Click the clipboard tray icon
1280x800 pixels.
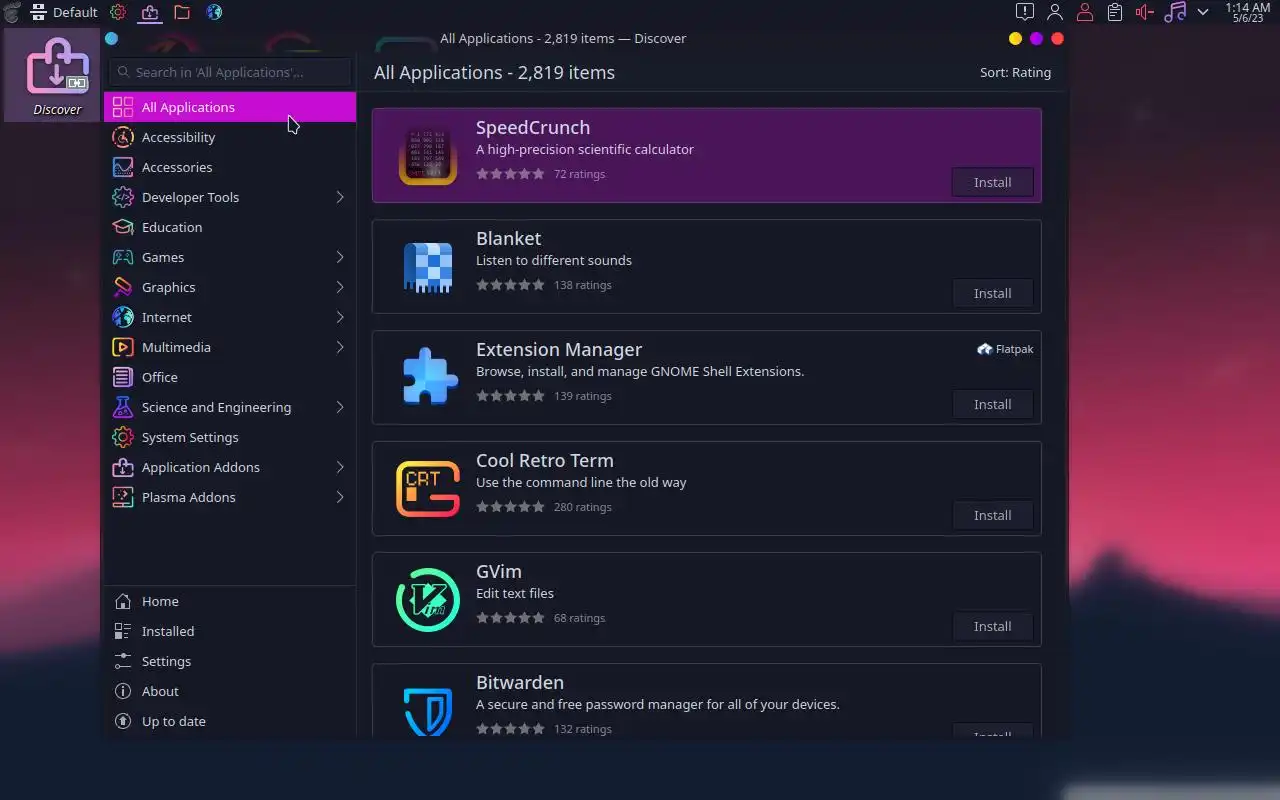coord(1115,12)
